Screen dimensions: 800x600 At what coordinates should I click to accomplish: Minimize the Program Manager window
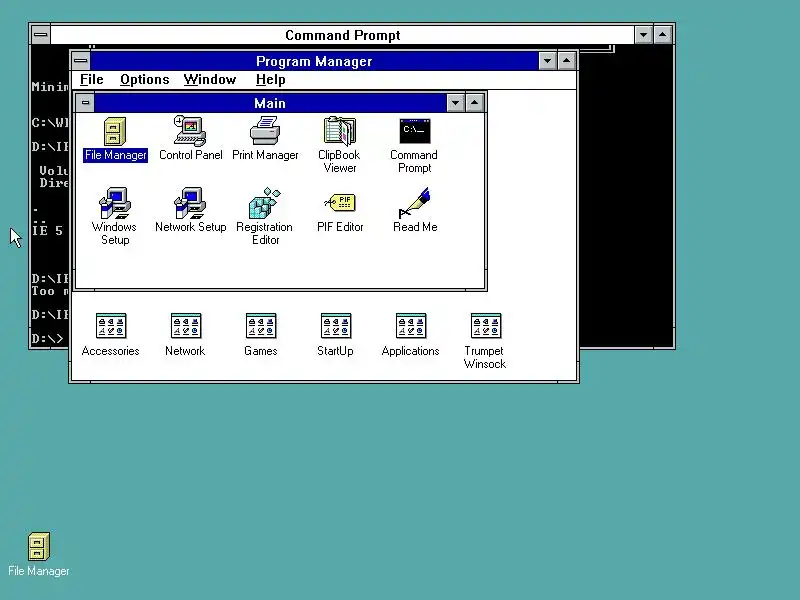click(547, 61)
